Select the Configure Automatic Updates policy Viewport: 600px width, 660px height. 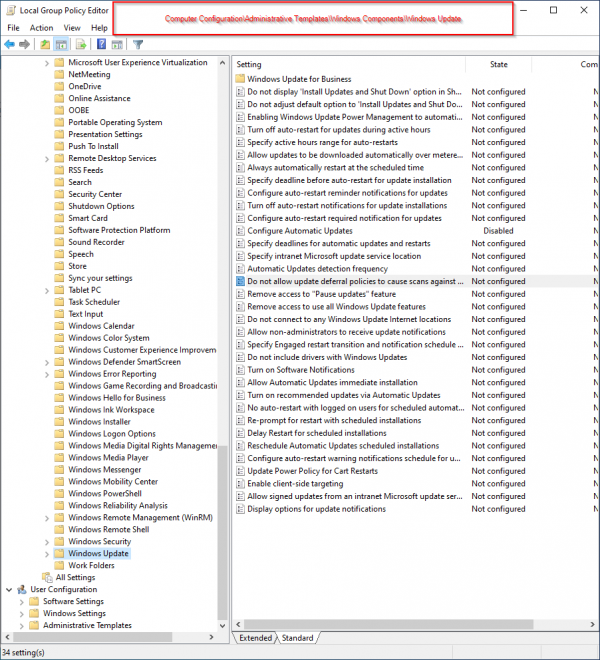coord(300,230)
